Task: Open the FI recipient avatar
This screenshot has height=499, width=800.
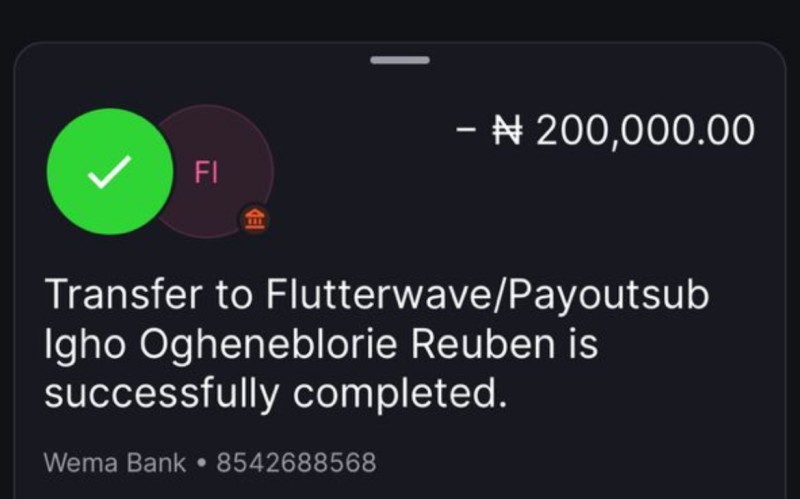Action: click(x=214, y=171)
